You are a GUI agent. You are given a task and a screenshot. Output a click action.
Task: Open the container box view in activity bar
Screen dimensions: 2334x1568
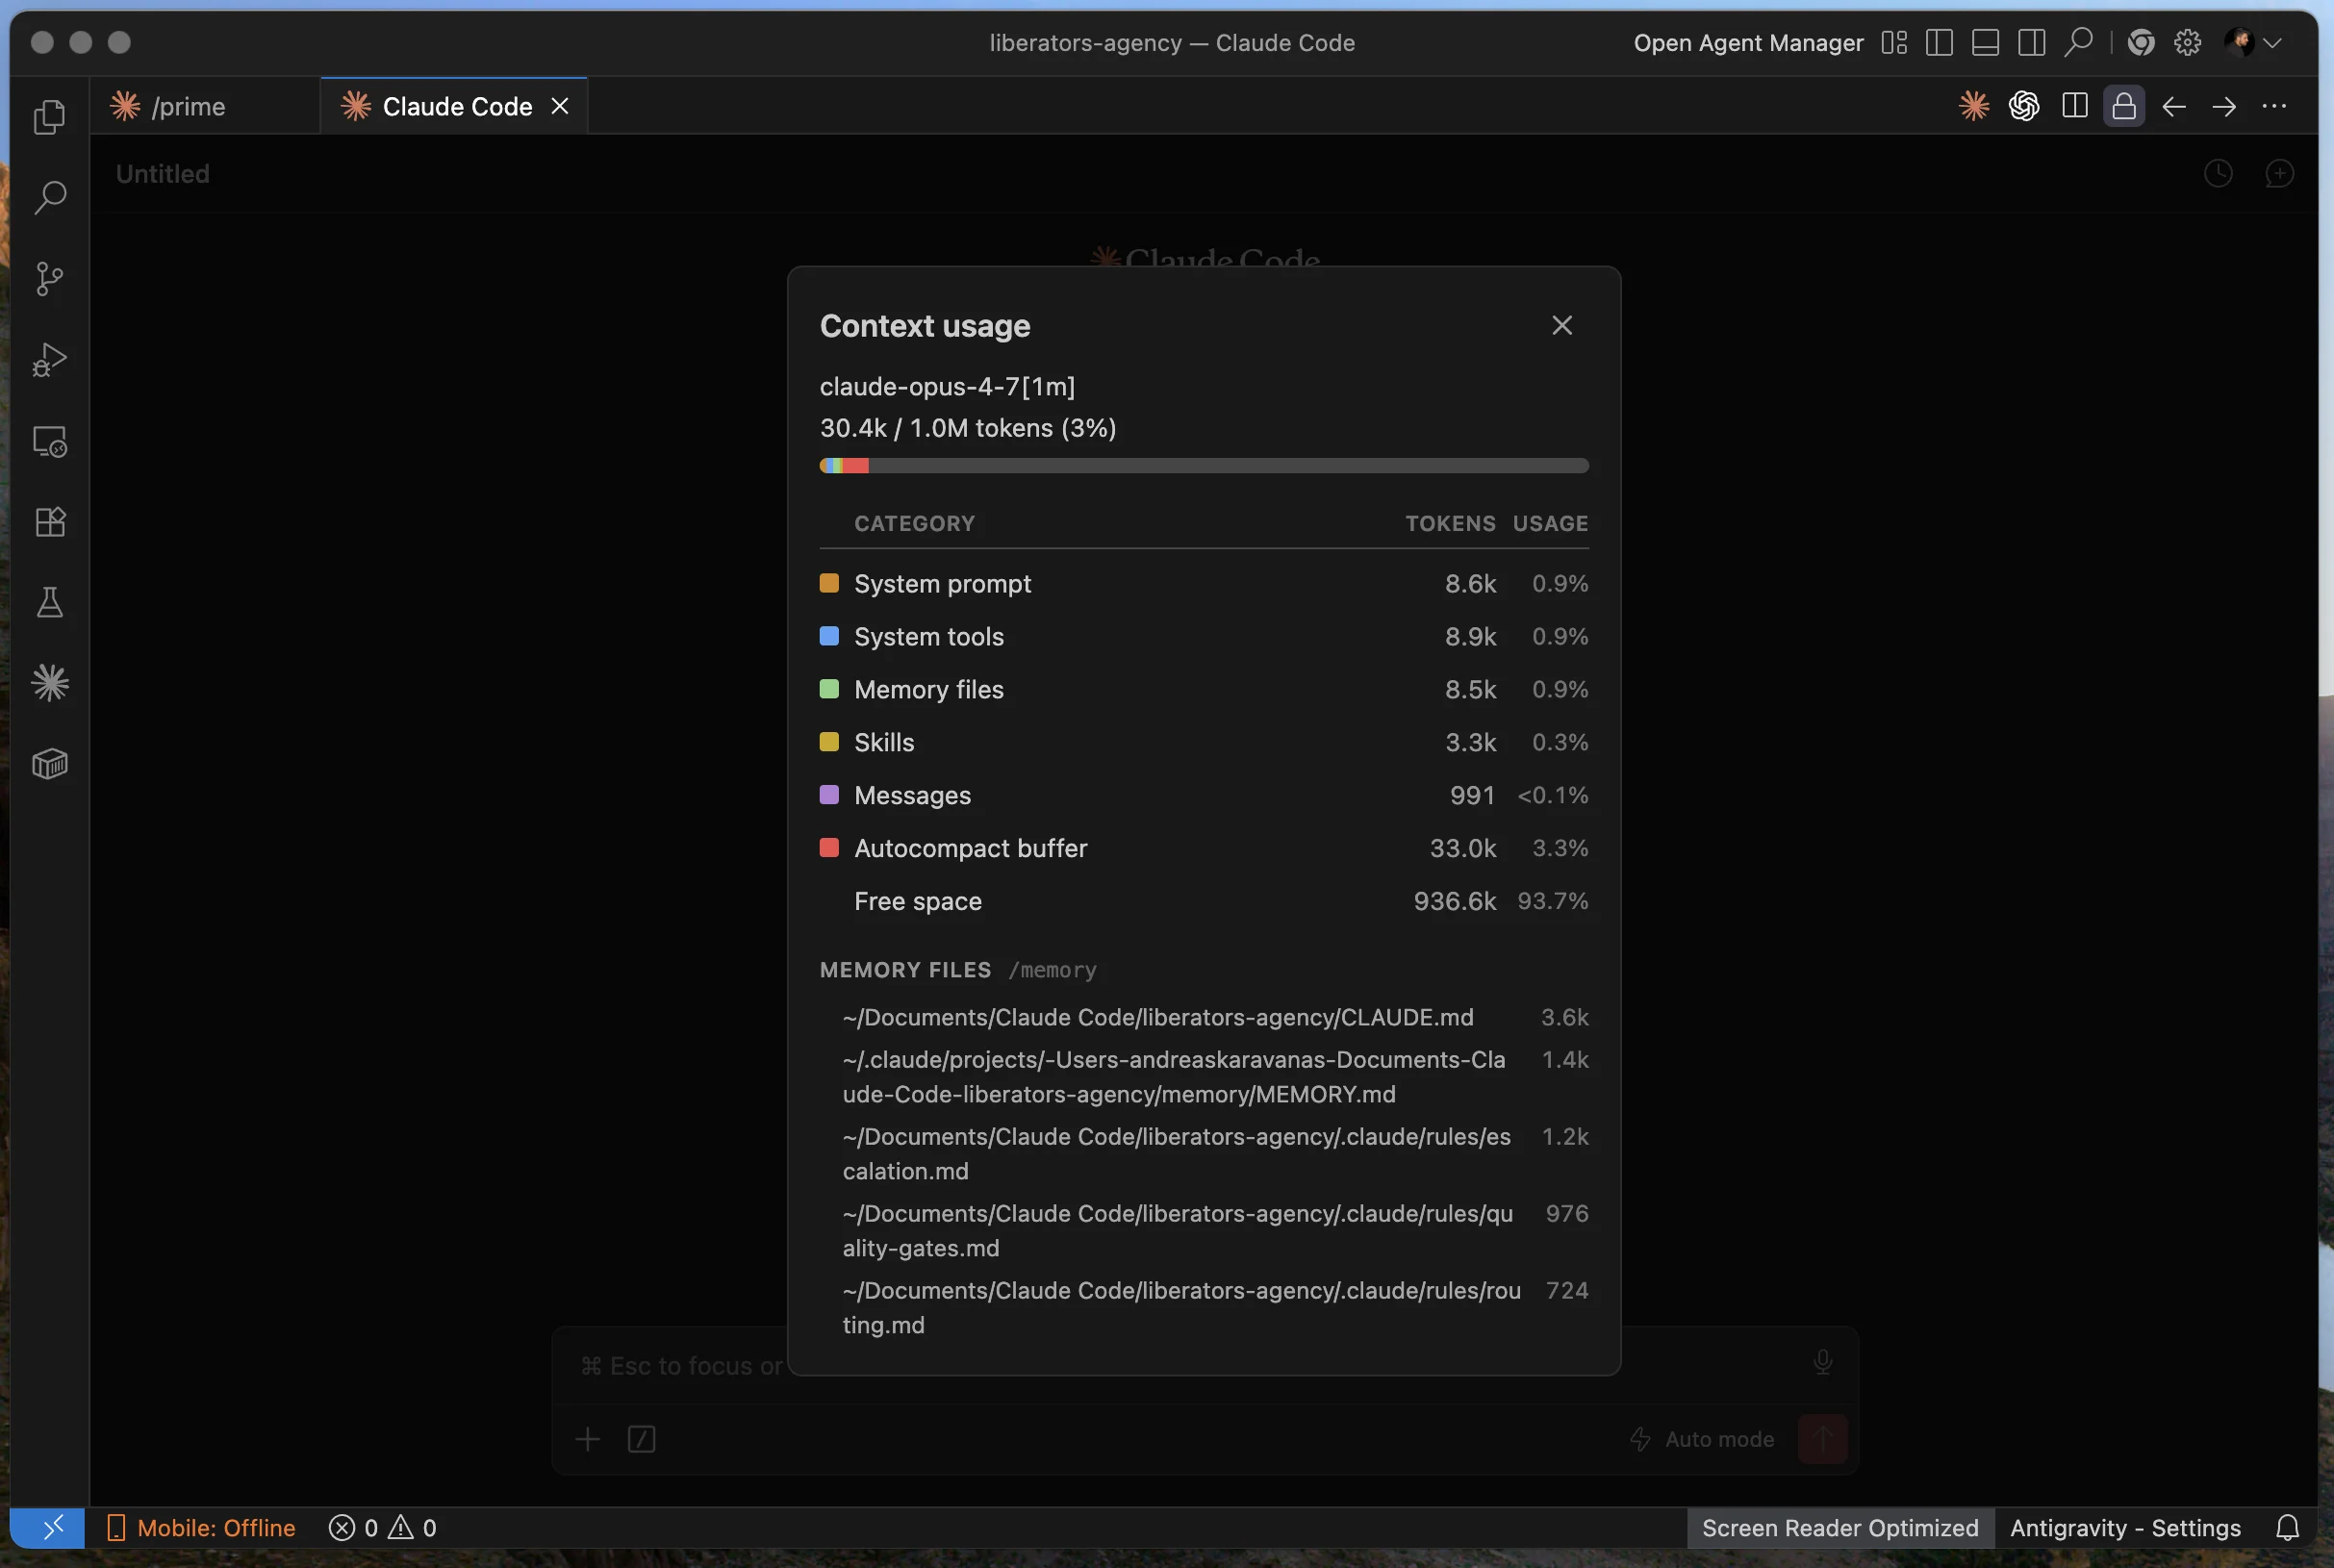coord(49,764)
